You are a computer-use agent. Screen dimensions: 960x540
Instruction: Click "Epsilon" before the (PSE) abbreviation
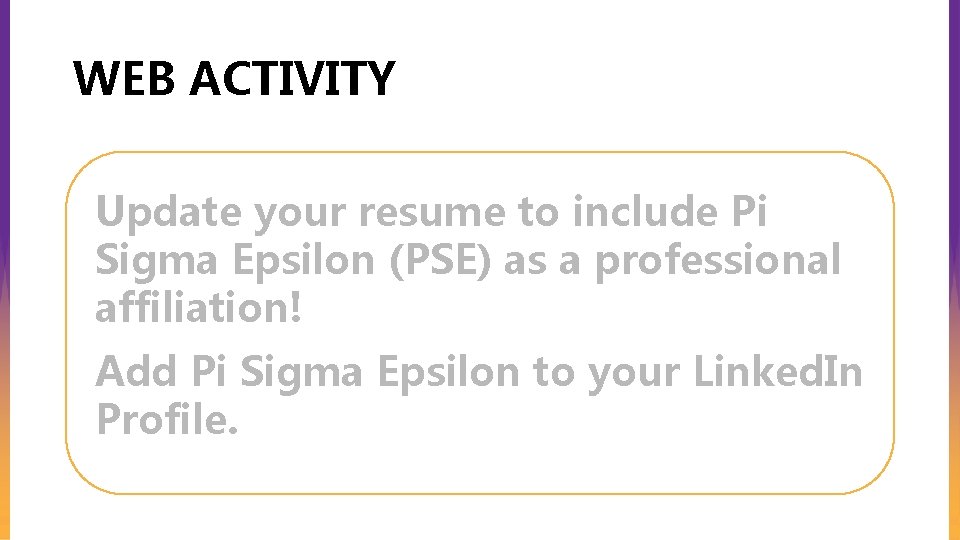(304, 262)
